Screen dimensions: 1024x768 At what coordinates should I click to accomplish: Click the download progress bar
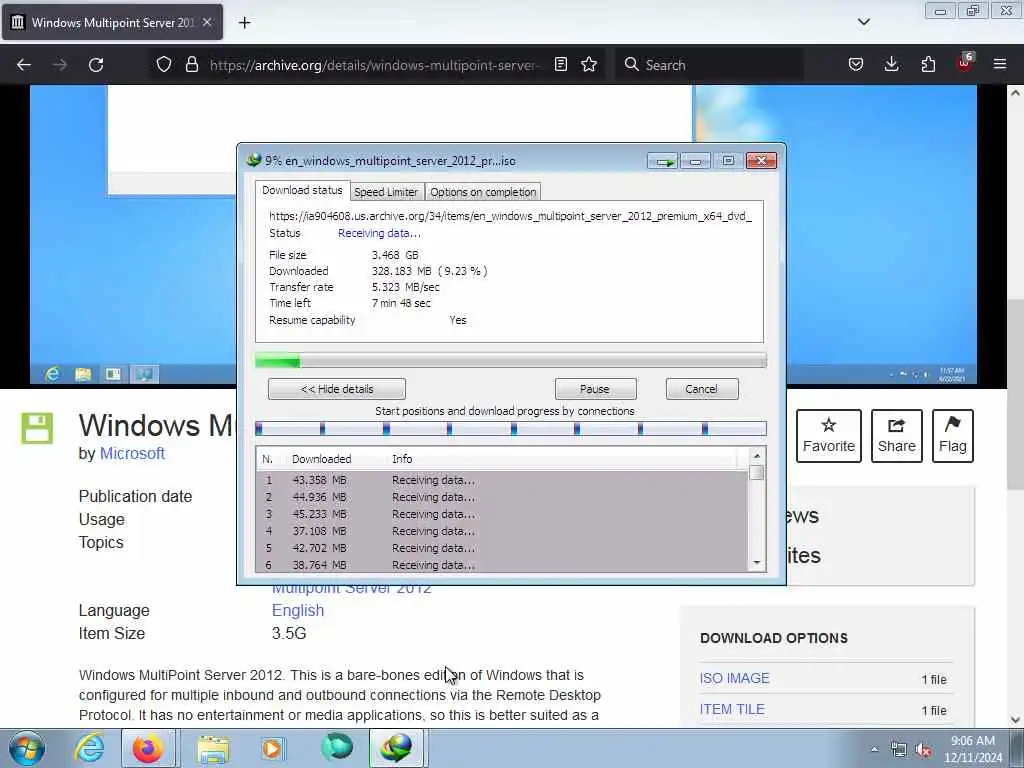[511, 360]
